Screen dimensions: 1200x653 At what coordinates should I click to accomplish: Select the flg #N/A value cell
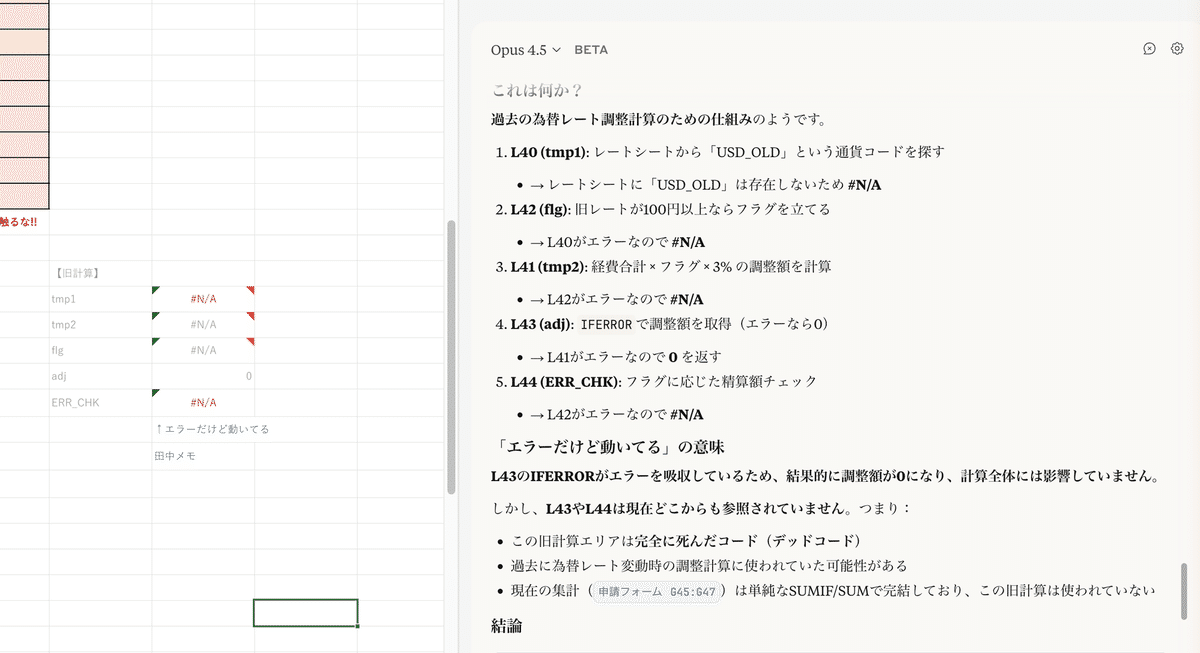pyautogui.click(x=203, y=351)
